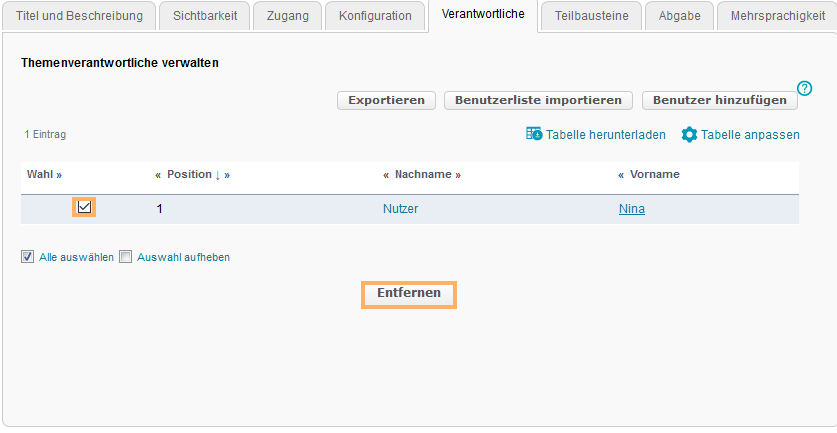Tick the Auswahl aufheben checkbox
Viewport: 837px width, 433px height.
pyautogui.click(x=125, y=257)
